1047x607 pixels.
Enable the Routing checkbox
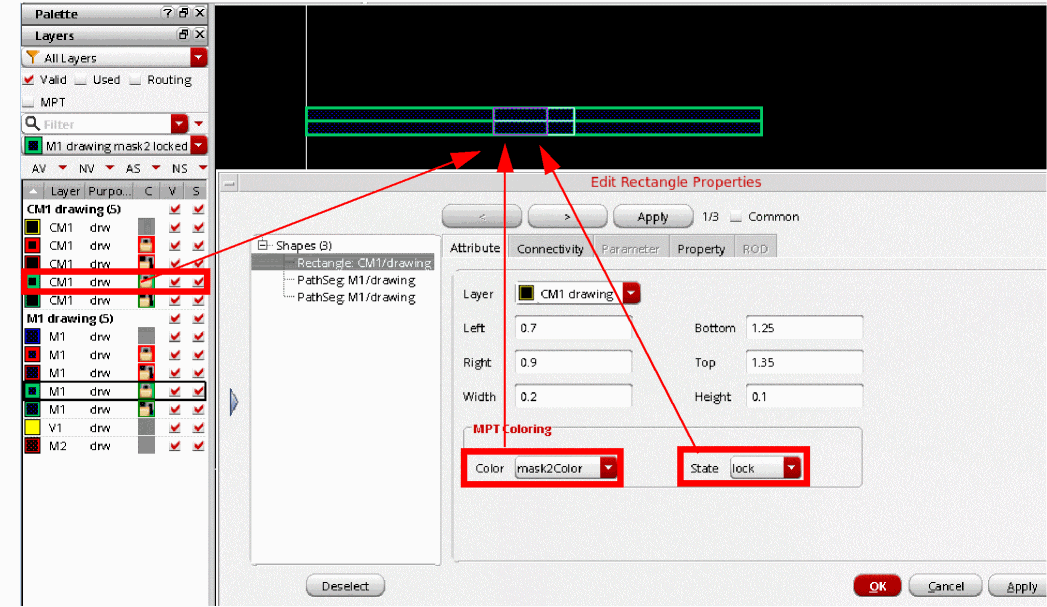pos(135,80)
